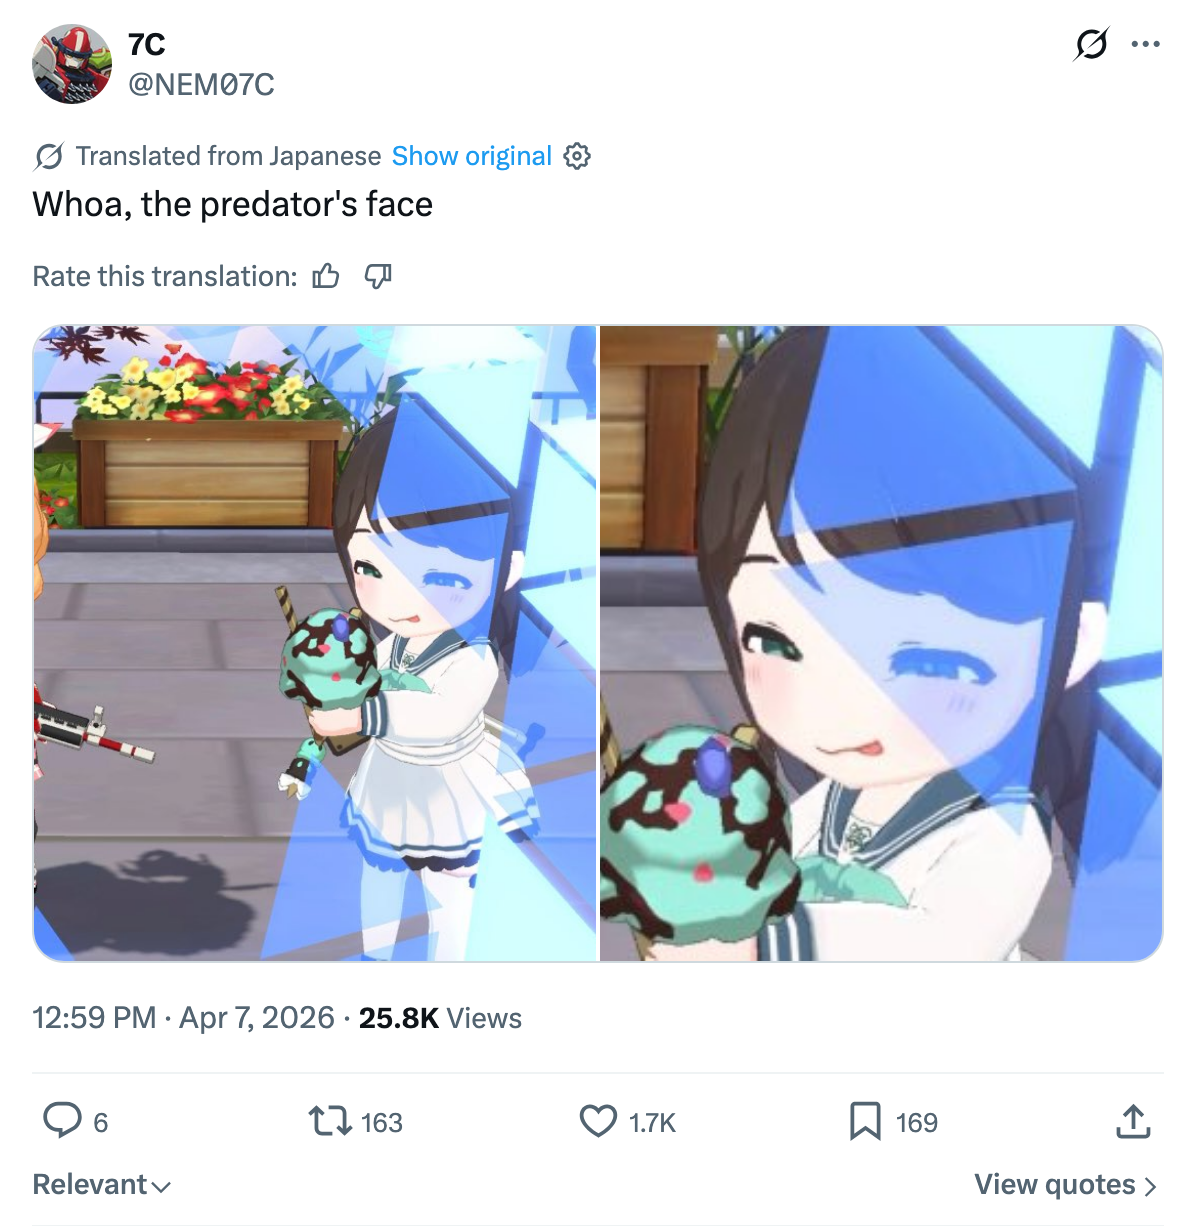
Task: Bookmark the post with bookmark icon
Action: click(x=865, y=1121)
